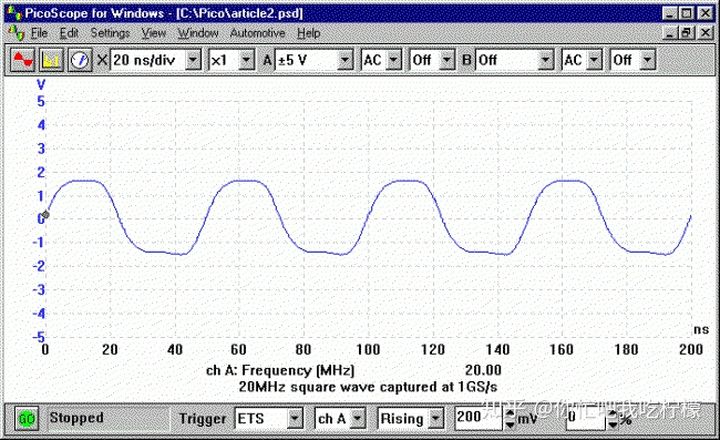Close the PicoScope application window
Image resolution: width=720 pixels, height=440 pixels.
click(x=706, y=13)
